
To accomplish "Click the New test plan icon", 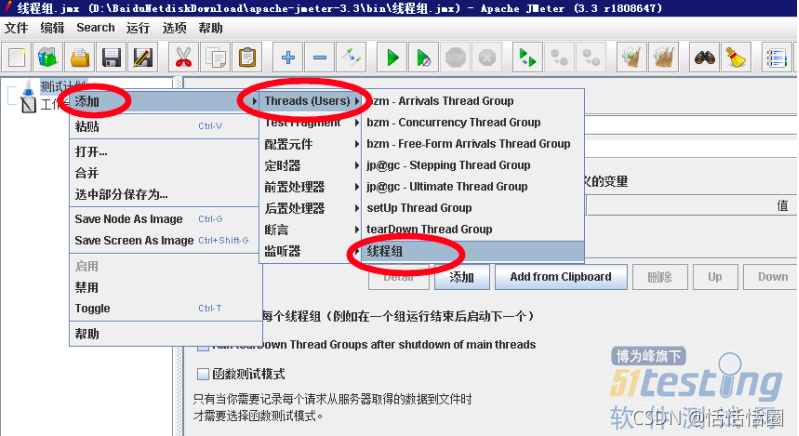I will pos(16,58).
